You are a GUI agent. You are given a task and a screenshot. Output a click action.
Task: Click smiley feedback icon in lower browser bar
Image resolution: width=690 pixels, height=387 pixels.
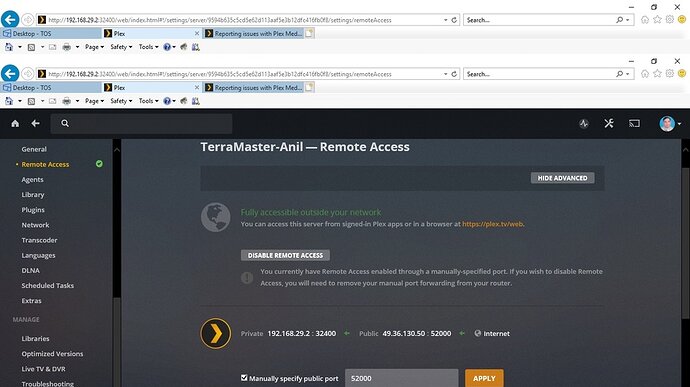[682, 74]
